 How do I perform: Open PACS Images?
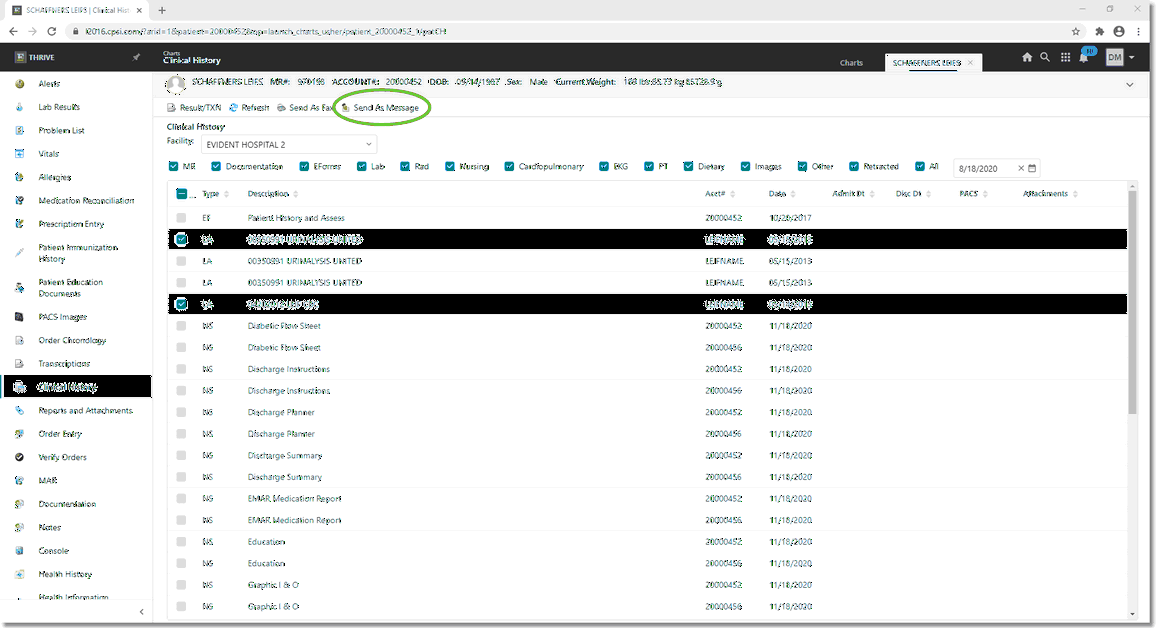62,317
